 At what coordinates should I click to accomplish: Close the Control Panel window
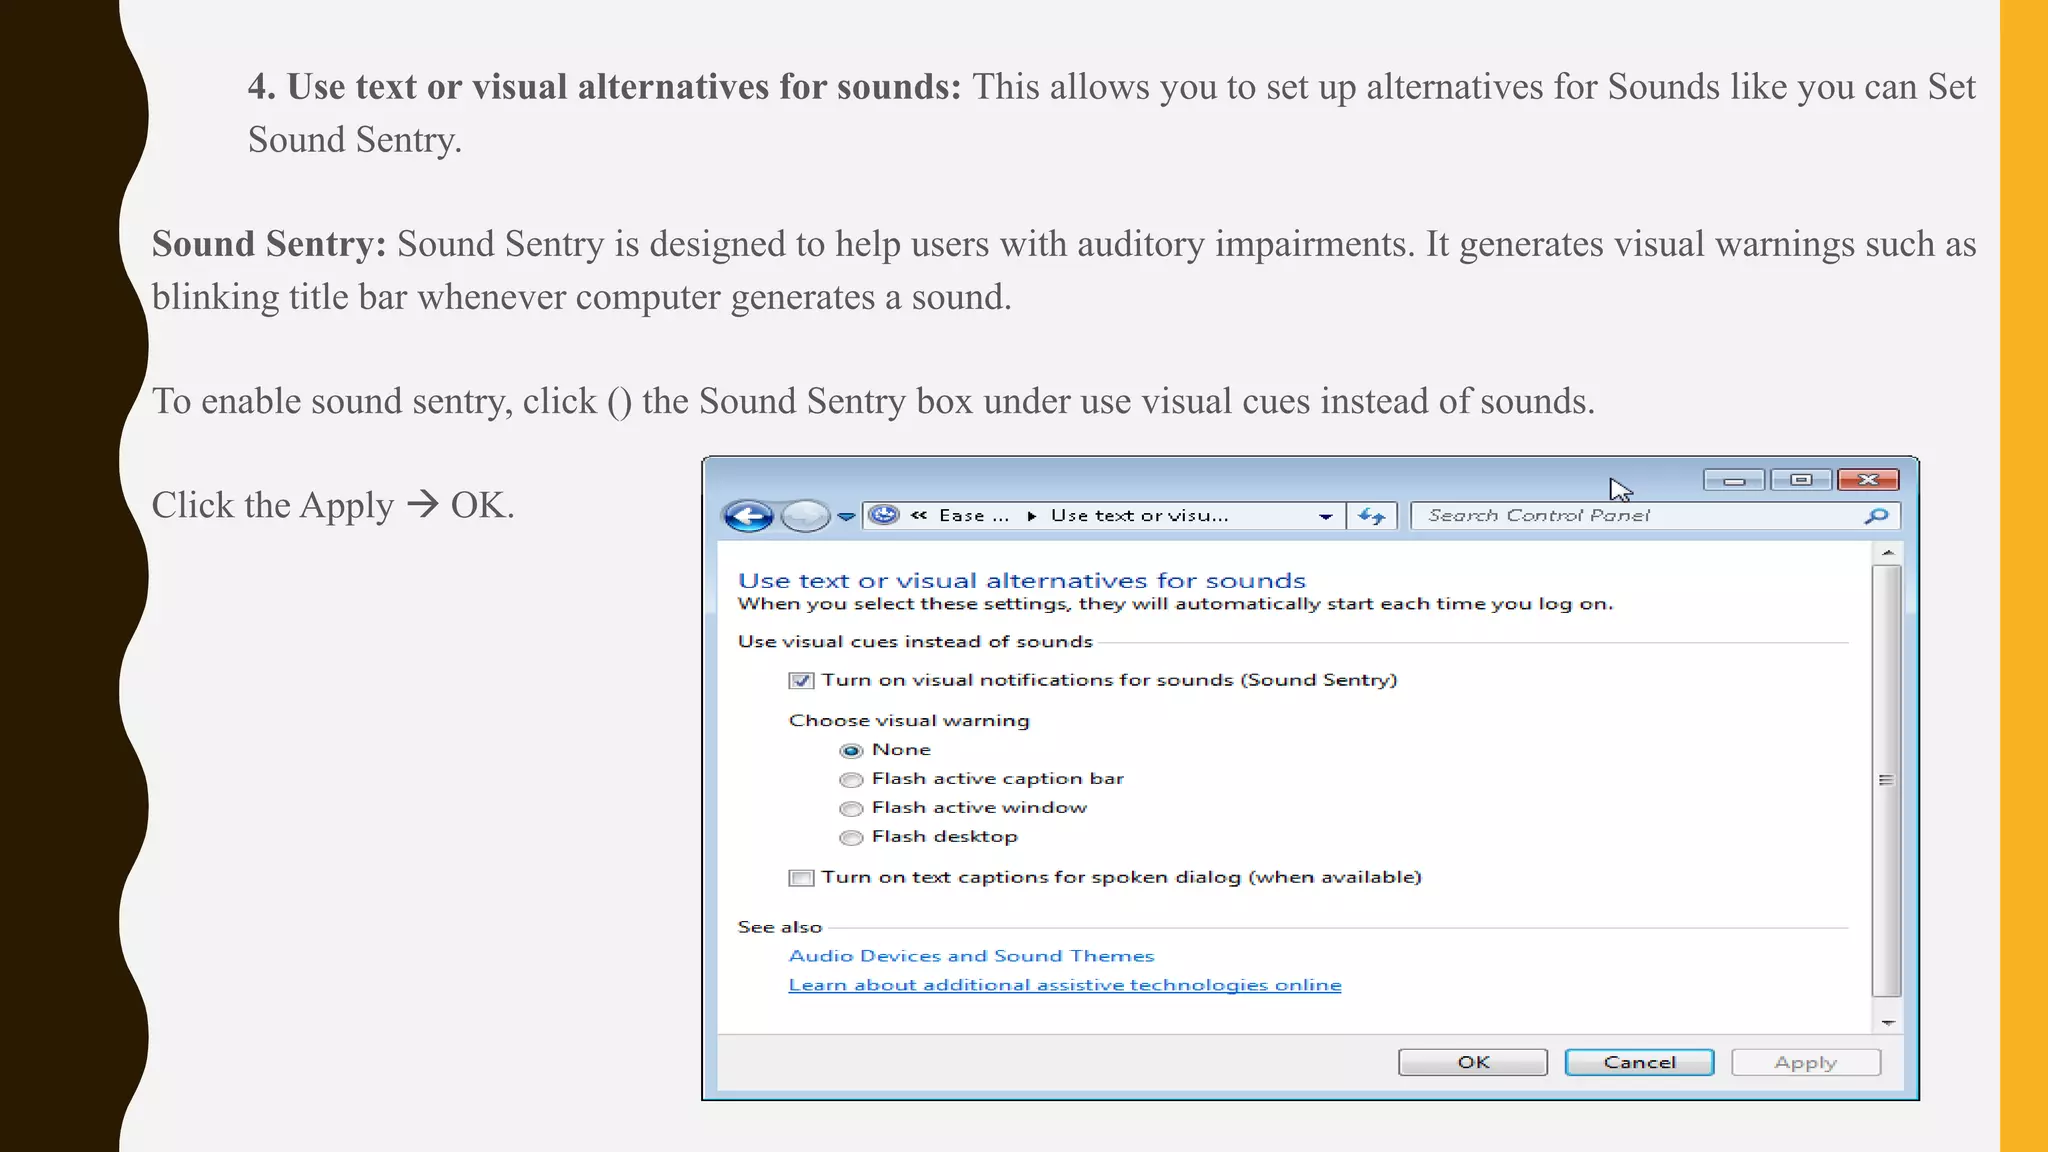1868,481
